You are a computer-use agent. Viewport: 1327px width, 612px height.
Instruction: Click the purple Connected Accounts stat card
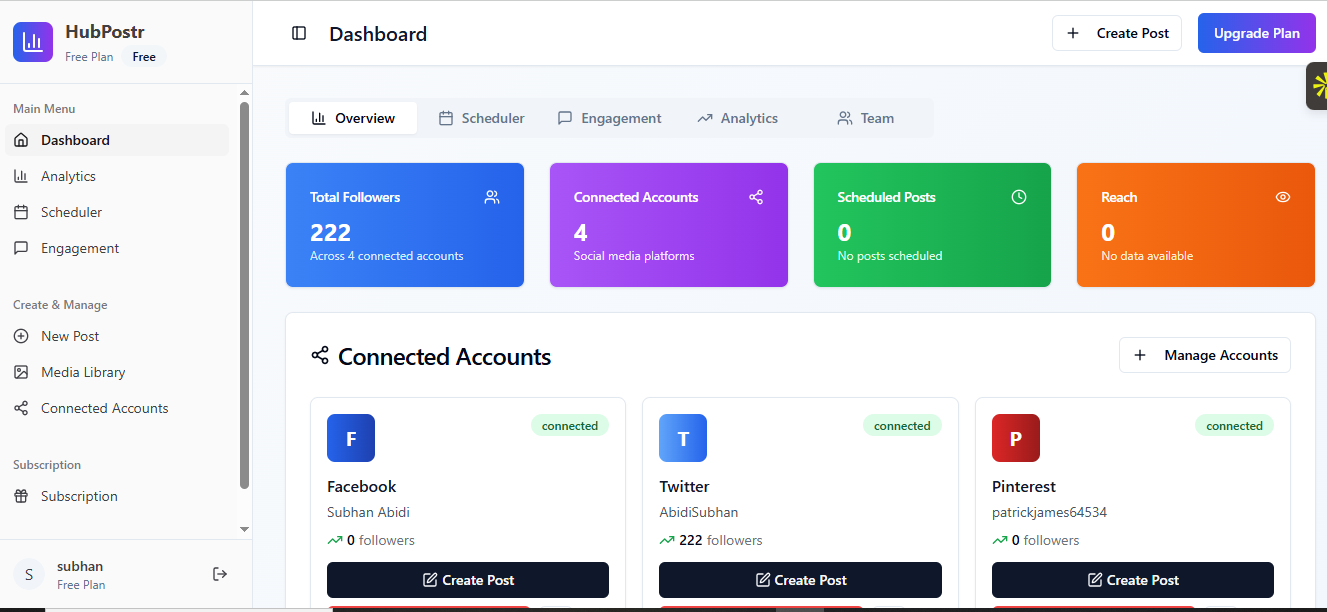669,225
